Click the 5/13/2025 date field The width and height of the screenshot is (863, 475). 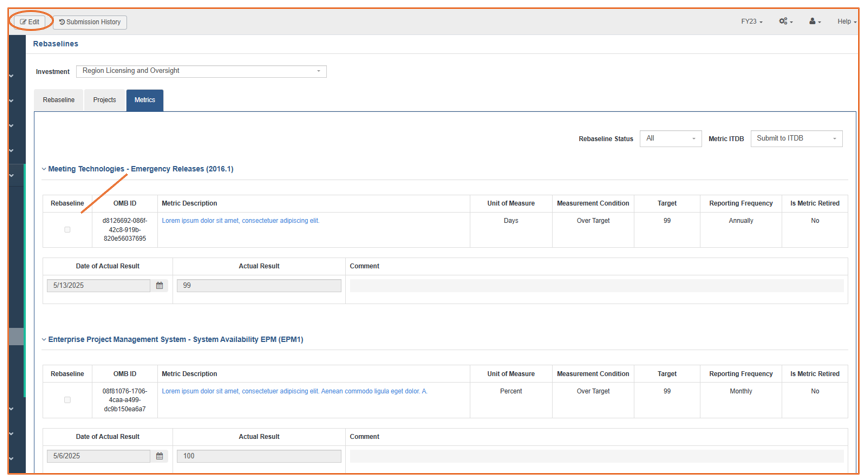point(99,286)
